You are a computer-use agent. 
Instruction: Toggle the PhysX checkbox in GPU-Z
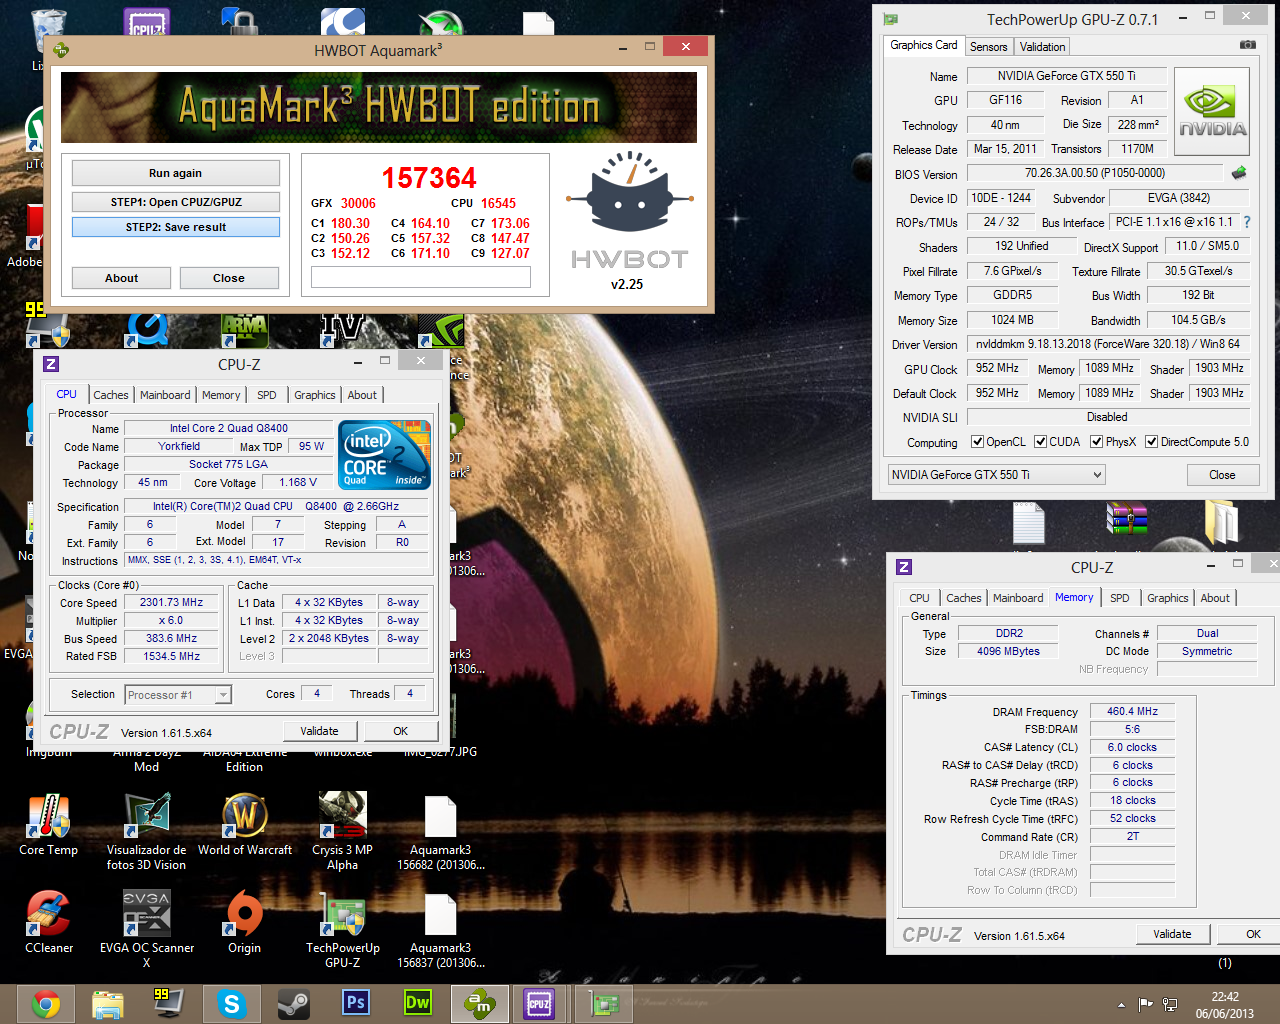coord(1096,441)
